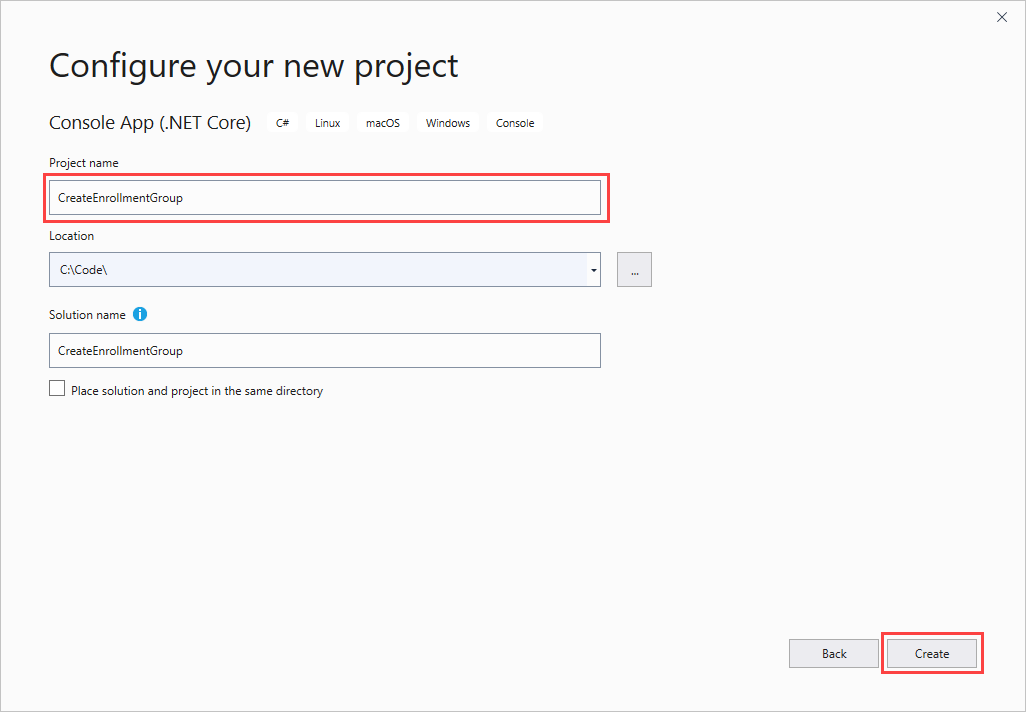Close the Configure your new project dialog
The image size is (1026, 712).
pos(1002,17)
